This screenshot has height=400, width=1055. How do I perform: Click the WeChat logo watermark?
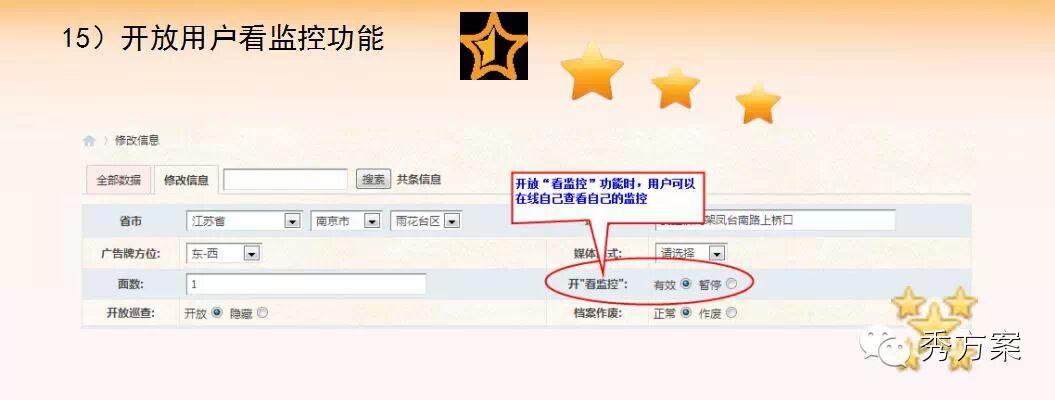click(887, 347)
